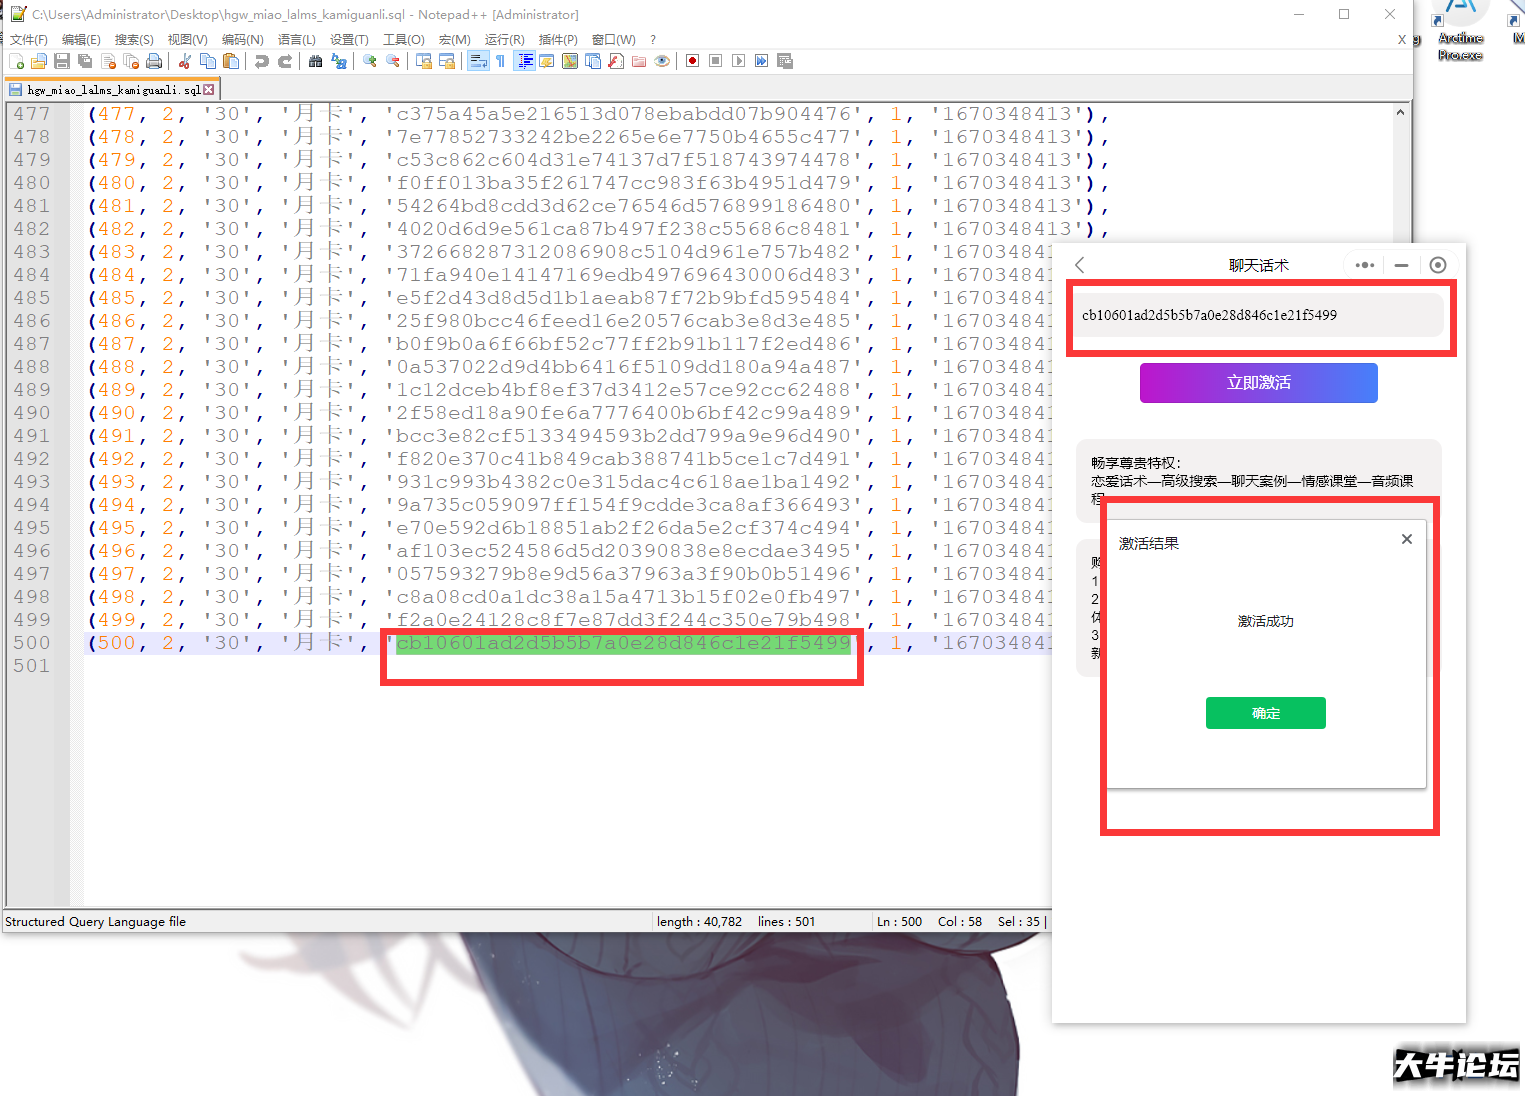Play back the recorded macro
This screenshot has width=1525, height=1096.
coord(738,61)
